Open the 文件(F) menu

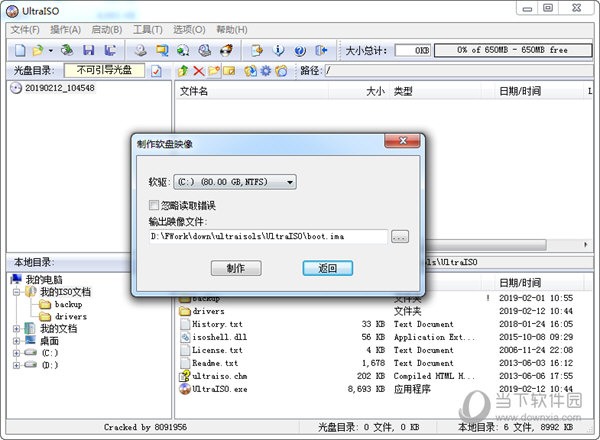pyautogui.click(x=25, y=30)
